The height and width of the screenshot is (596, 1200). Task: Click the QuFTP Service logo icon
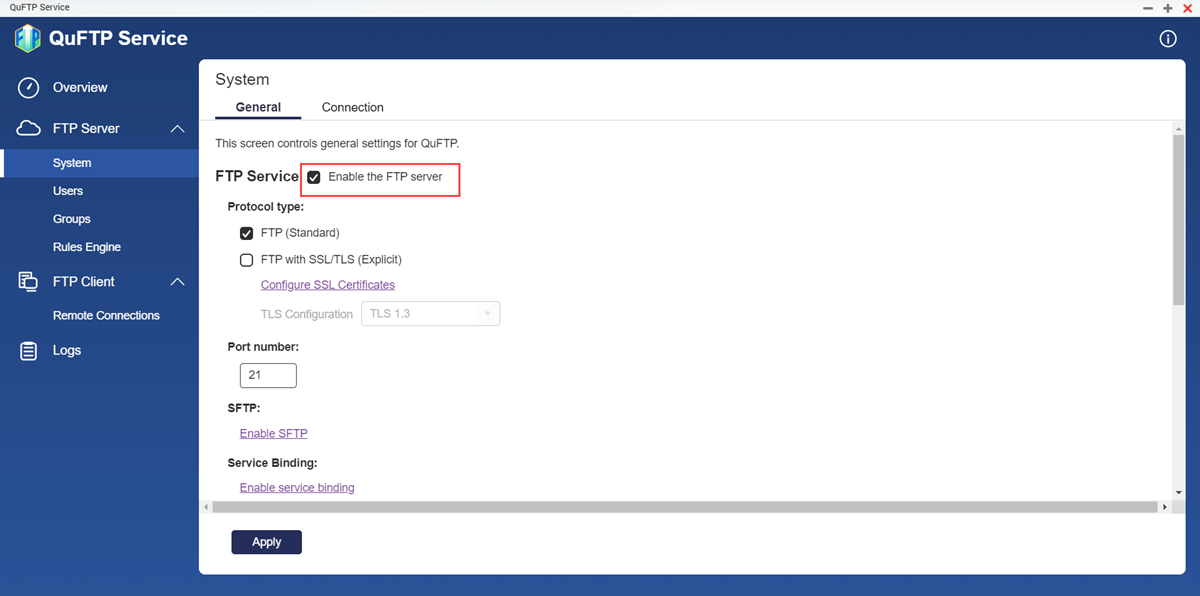point(27,38)
